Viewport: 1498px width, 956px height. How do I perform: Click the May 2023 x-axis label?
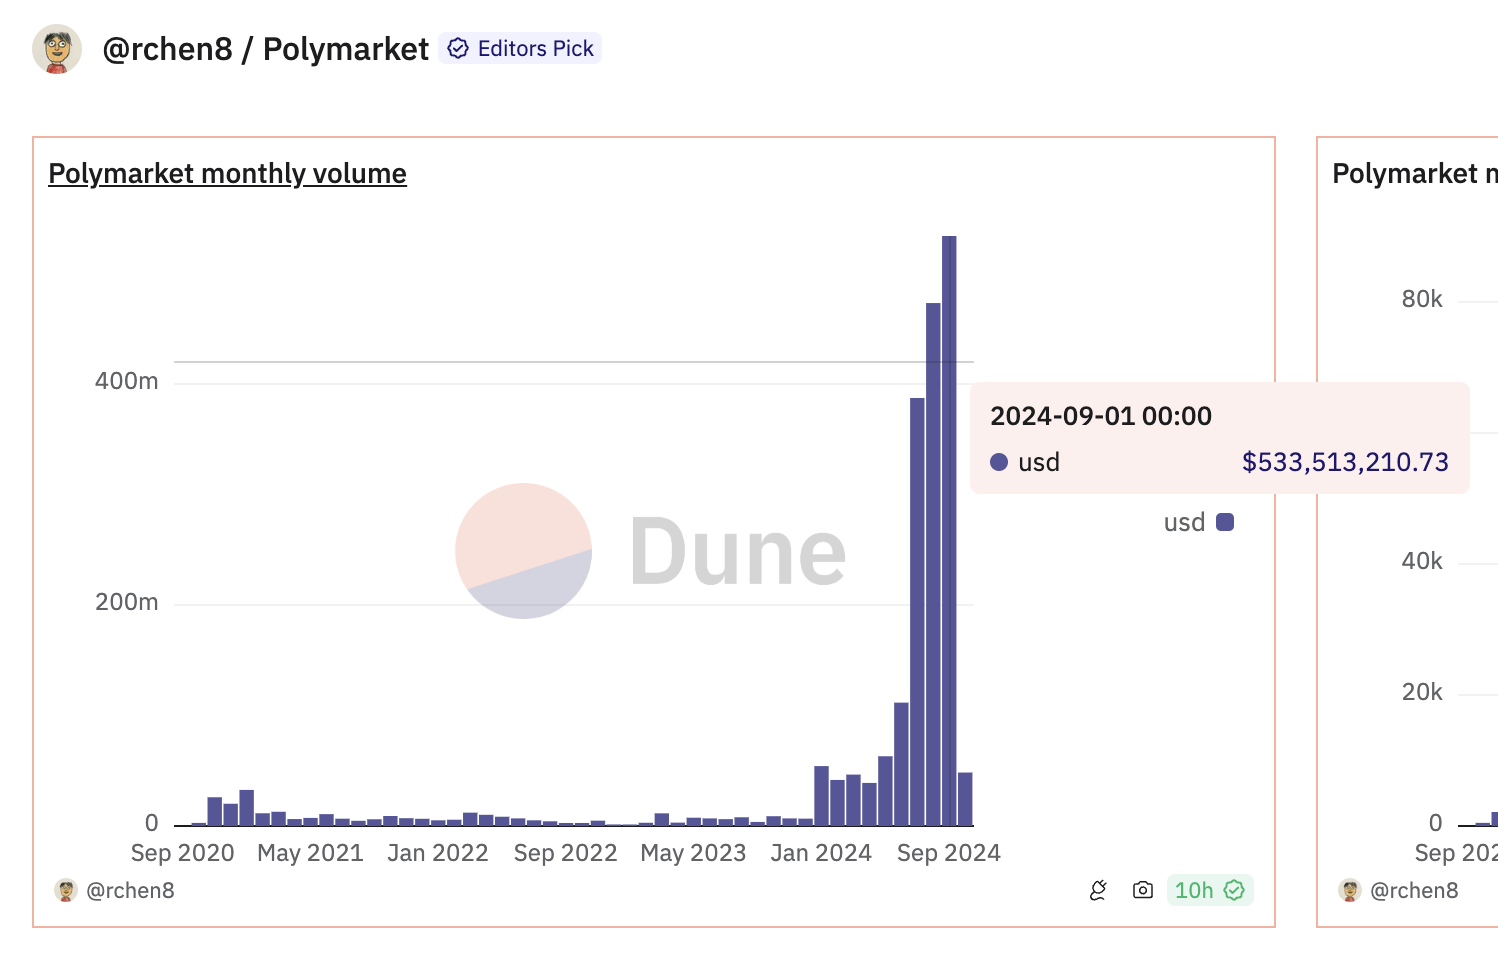(693, 853)
